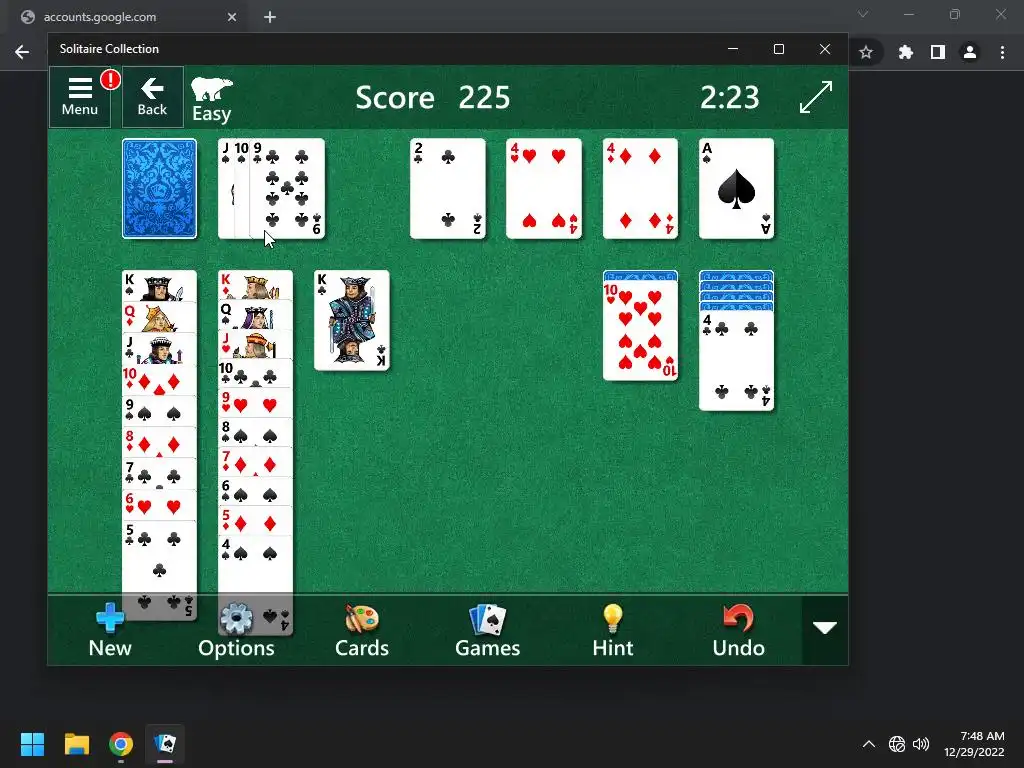Request a Hint with the lightbulb icon
Image resolution: width=1024 pixels, height=768 pixels.
click(x=613, y=630)
